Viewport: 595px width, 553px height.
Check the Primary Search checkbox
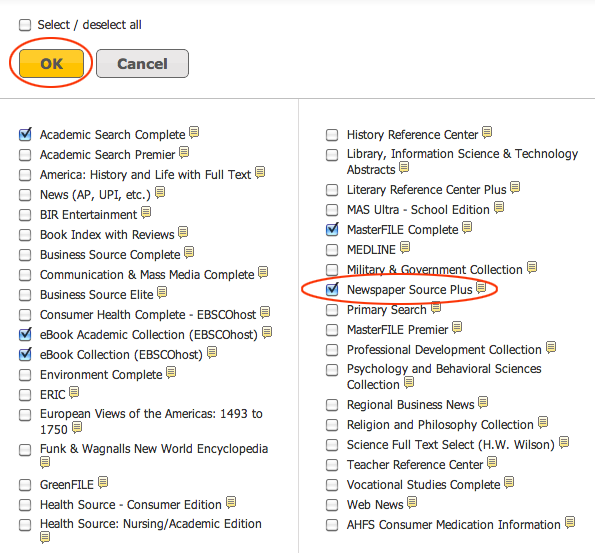(x=332, y=310)
